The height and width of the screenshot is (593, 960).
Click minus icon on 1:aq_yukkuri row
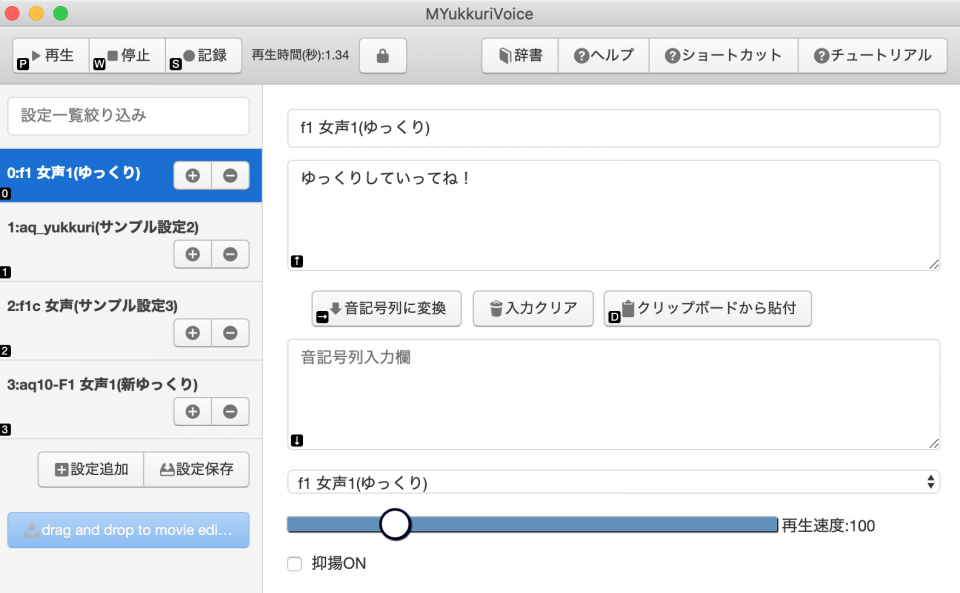(230, 254)
